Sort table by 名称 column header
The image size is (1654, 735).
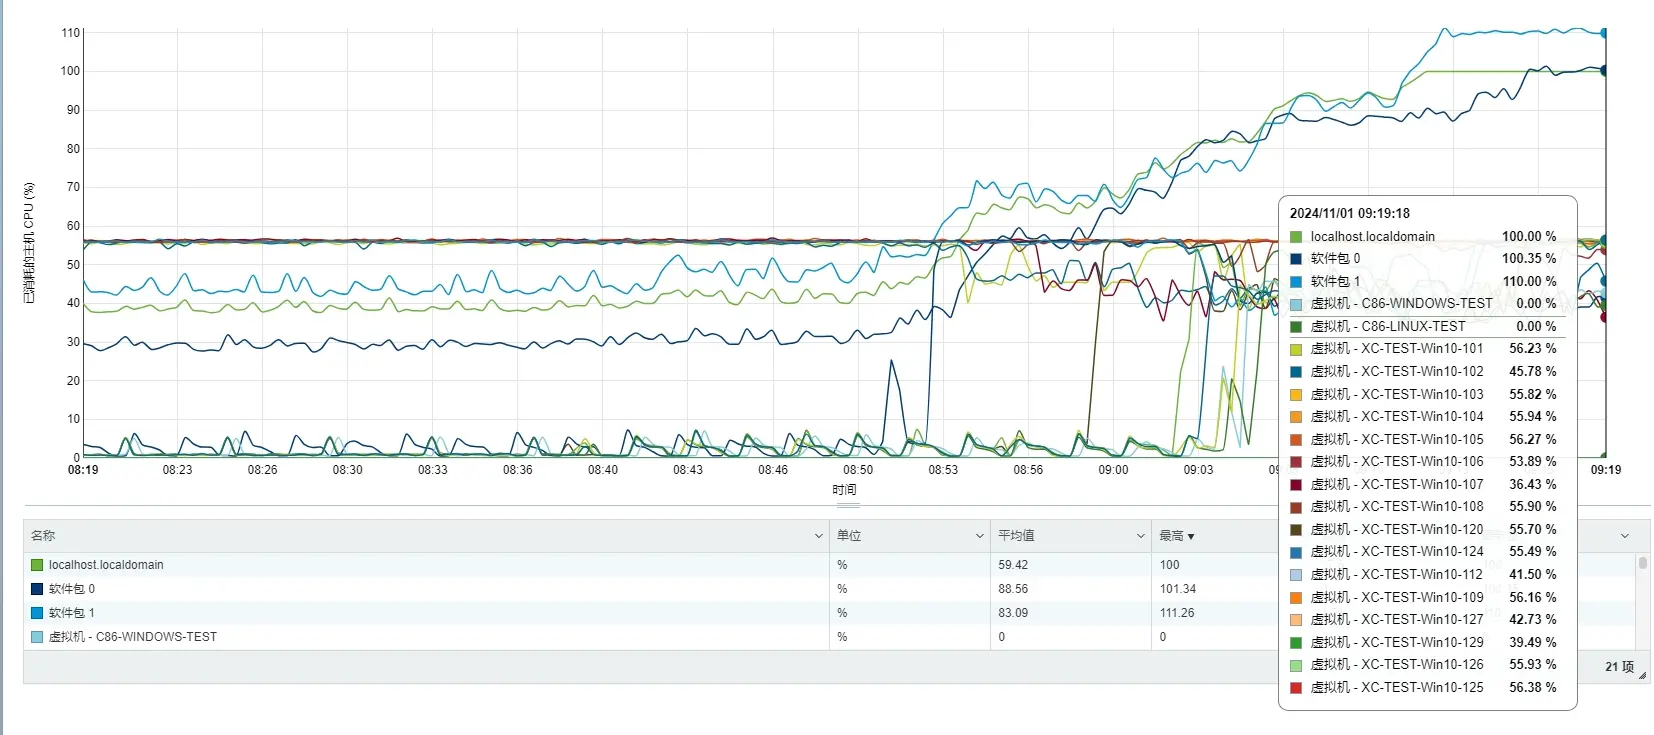(43, 536)
